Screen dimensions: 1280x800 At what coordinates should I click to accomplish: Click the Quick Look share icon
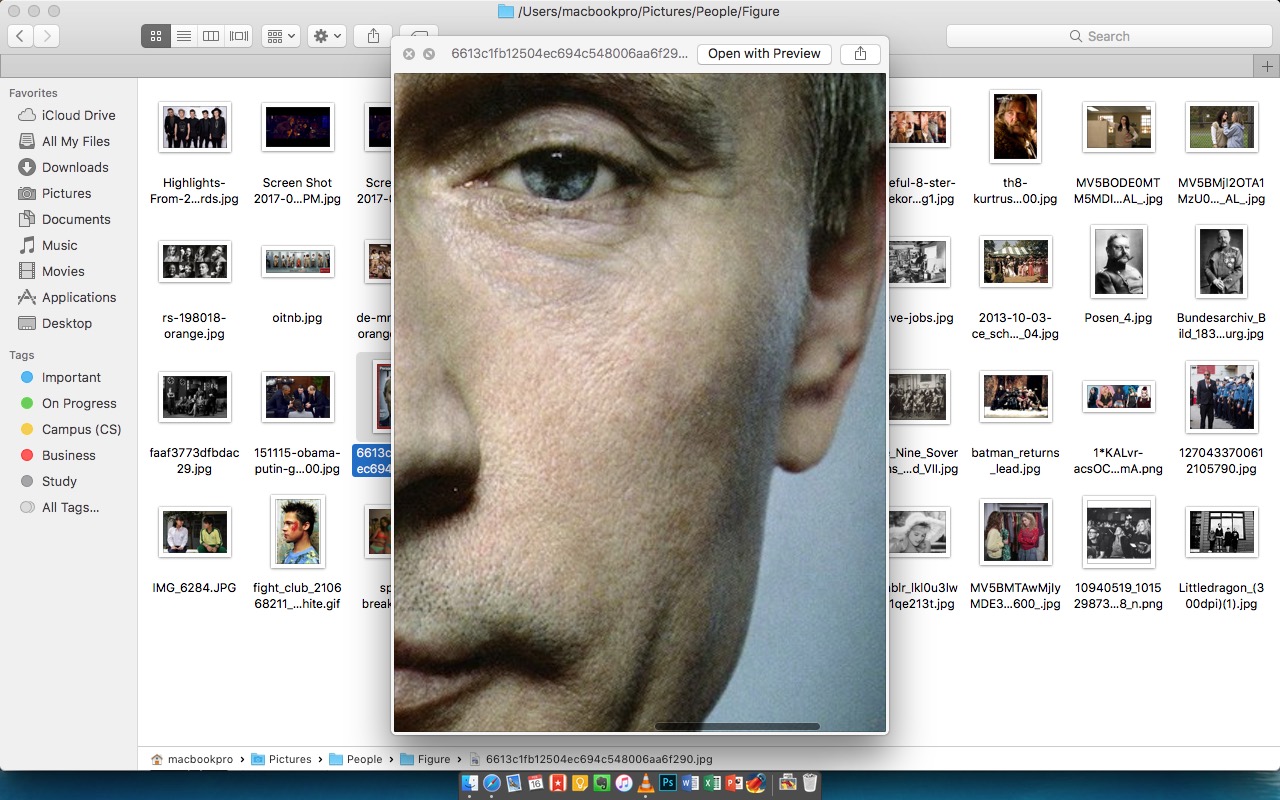860,54
